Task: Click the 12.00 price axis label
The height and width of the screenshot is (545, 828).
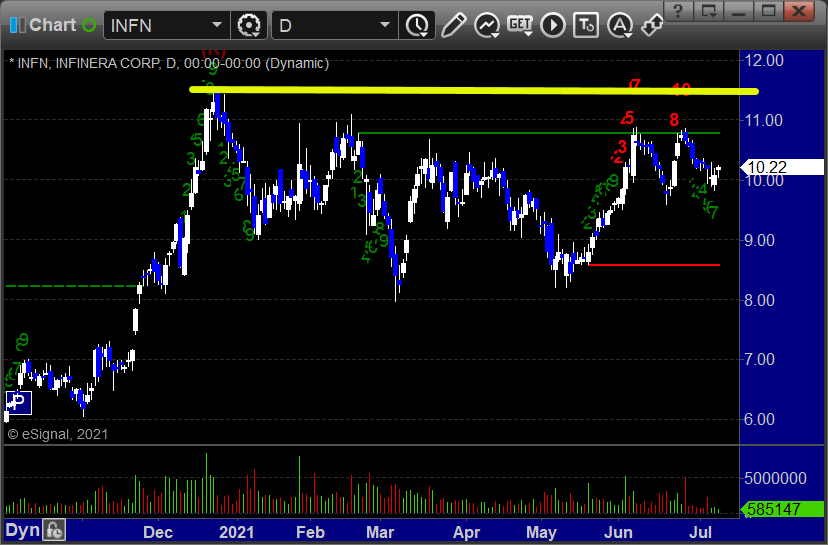Action: (764, 60)
